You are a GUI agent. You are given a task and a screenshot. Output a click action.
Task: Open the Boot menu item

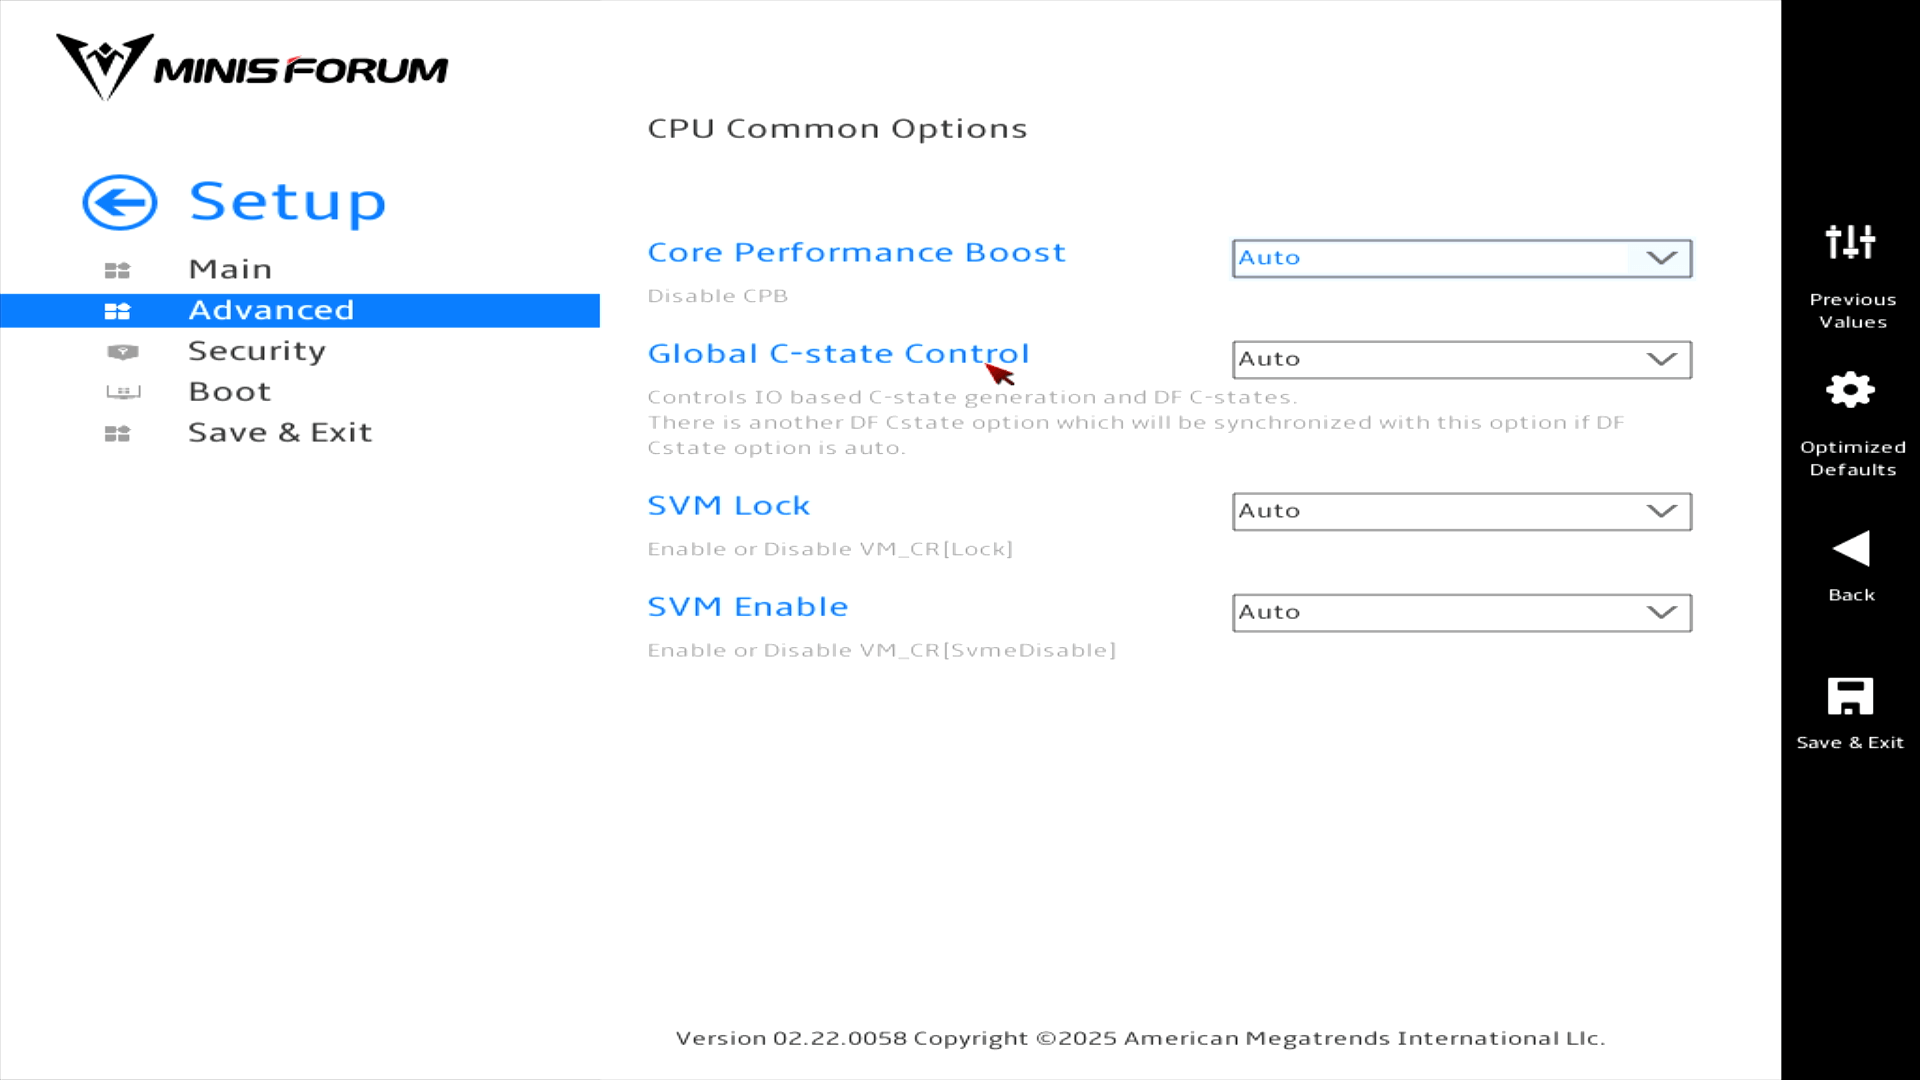230,392
